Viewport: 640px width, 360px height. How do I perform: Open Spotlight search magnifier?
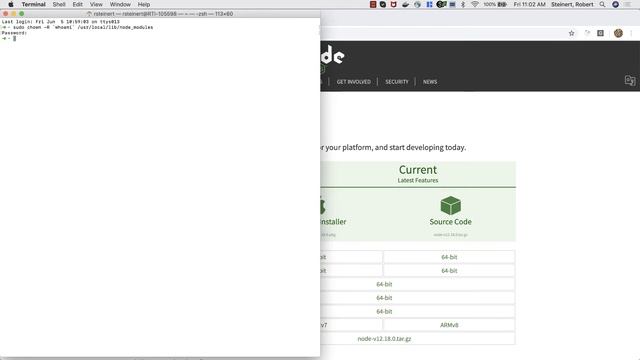pyautogui.click(x=602, y=4)
